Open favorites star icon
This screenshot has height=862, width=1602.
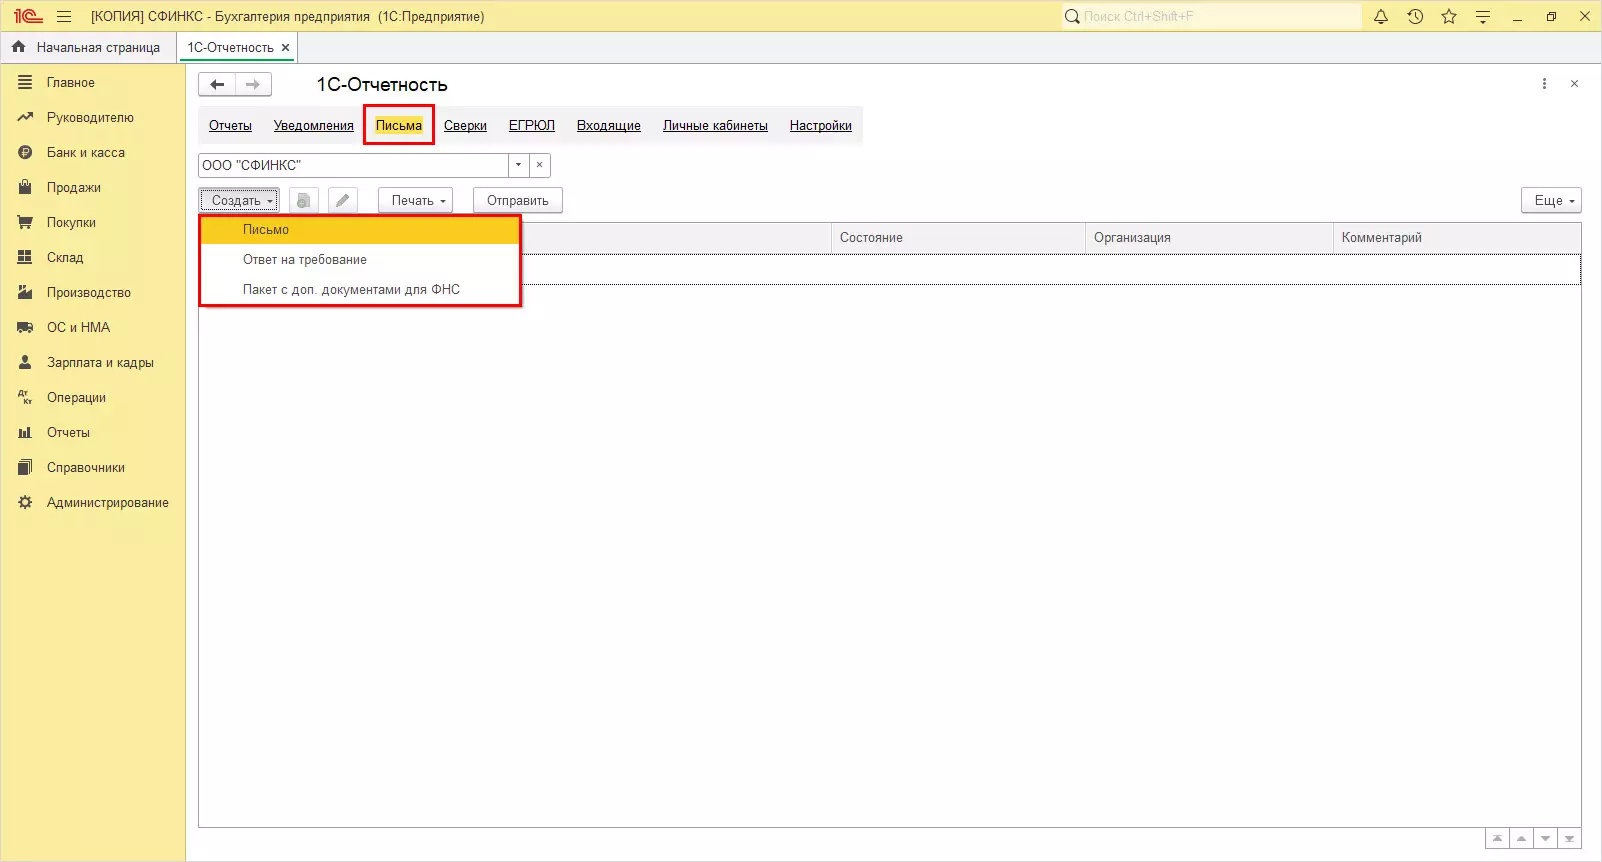tap(1449, 17)
